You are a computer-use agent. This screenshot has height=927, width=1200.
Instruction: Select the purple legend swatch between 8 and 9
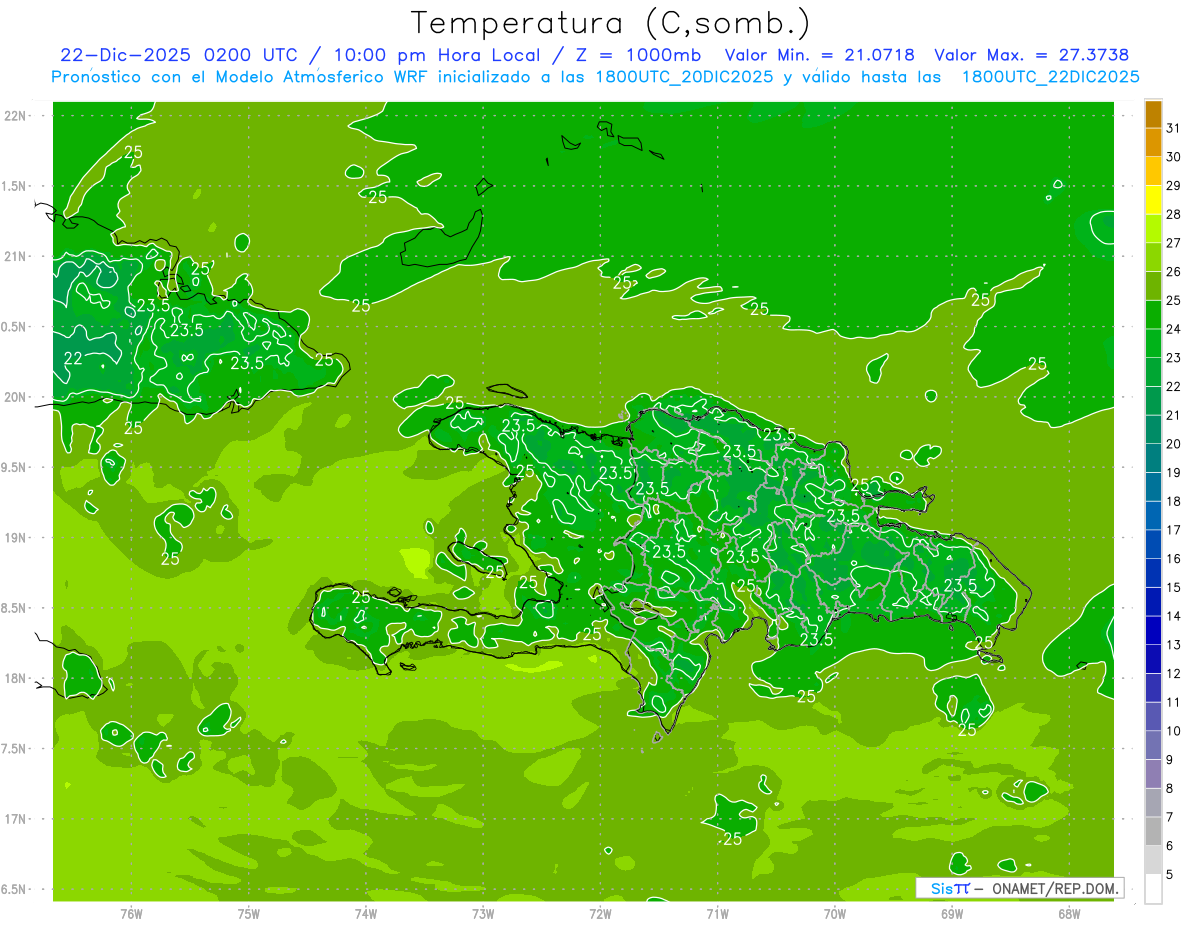pyautogui.click(x=1153, y=774)
